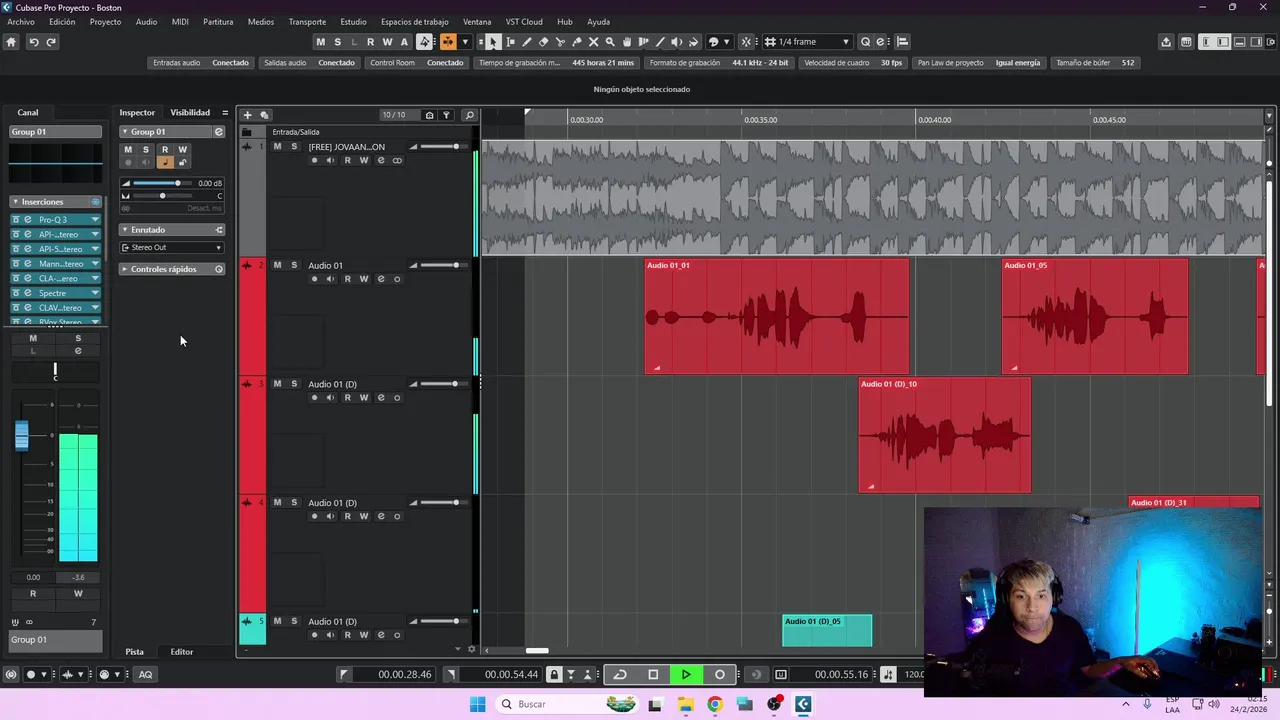Open Chrome from the taskbar
The height and width of the screenshot is (720, 1280).
[714, 704]
